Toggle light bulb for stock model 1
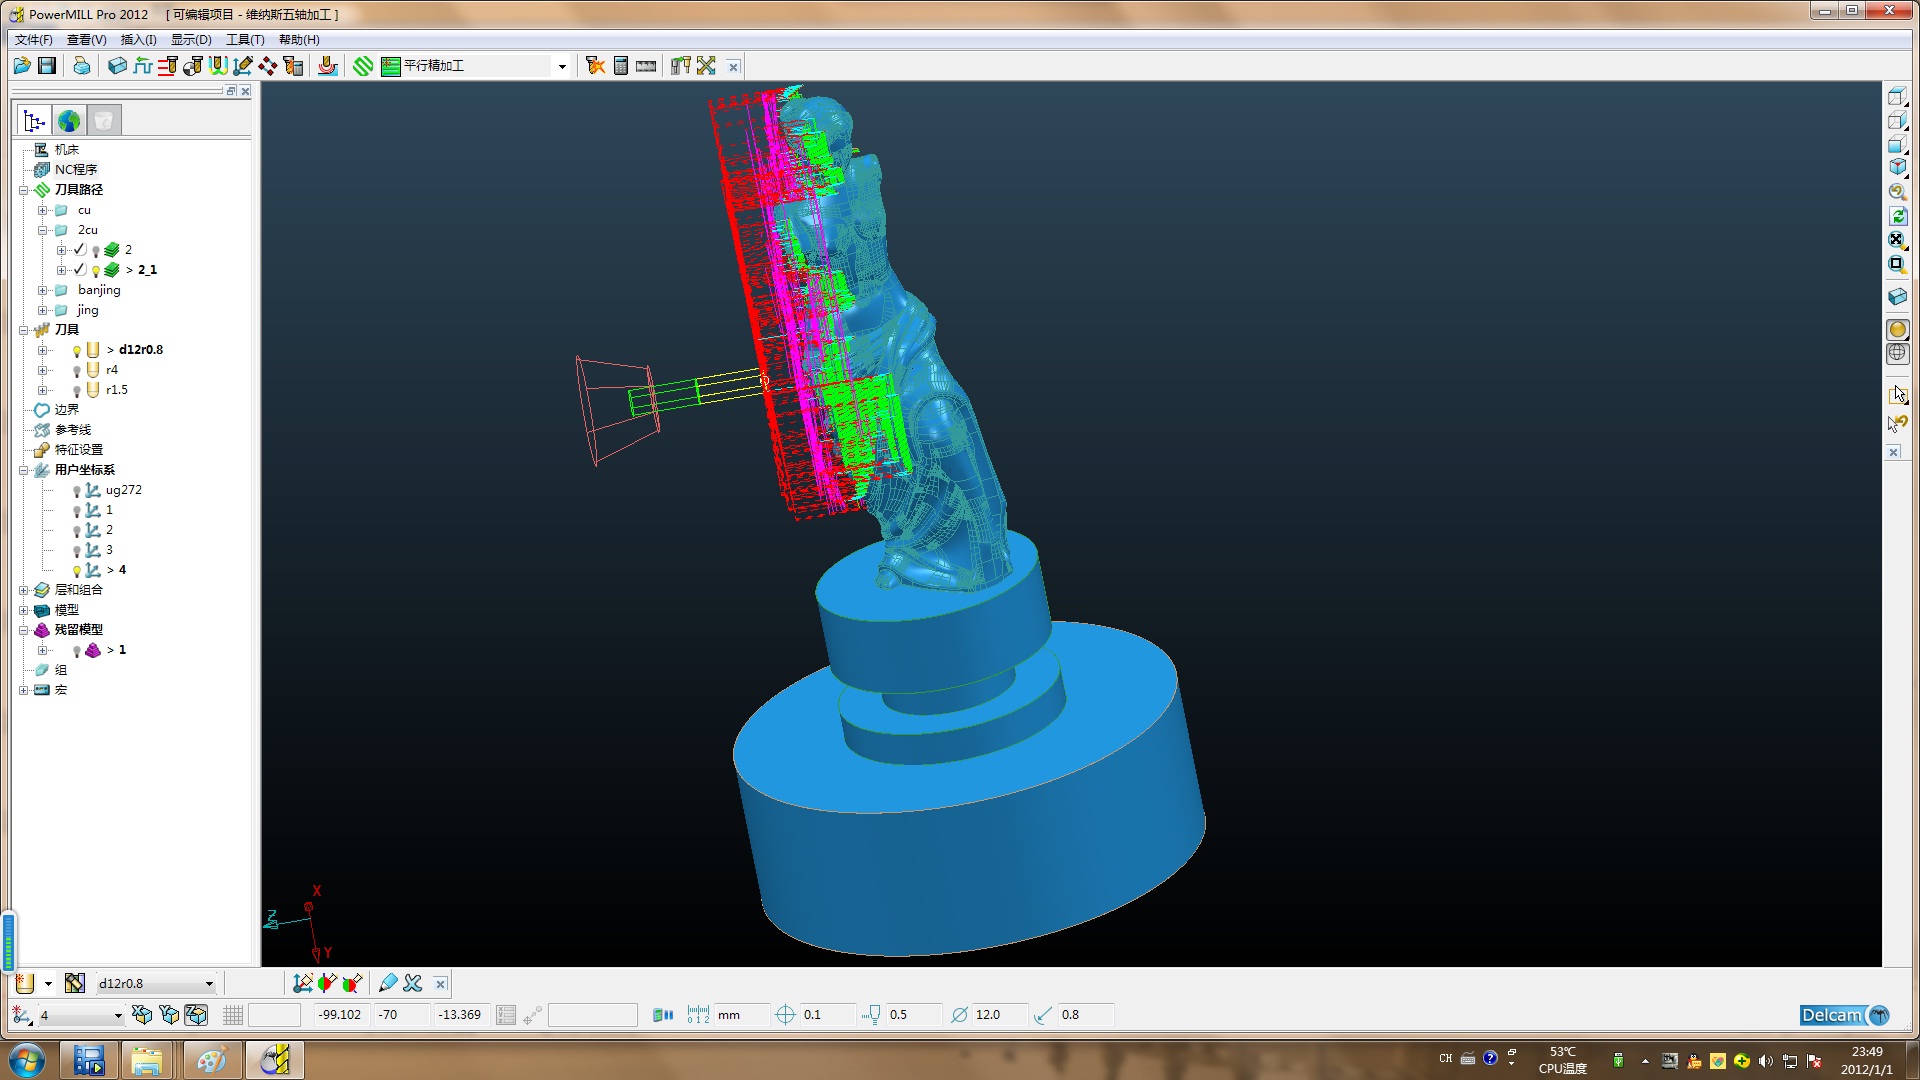Viewport: 1920px width, 1080px height. [x=77, y=651]
